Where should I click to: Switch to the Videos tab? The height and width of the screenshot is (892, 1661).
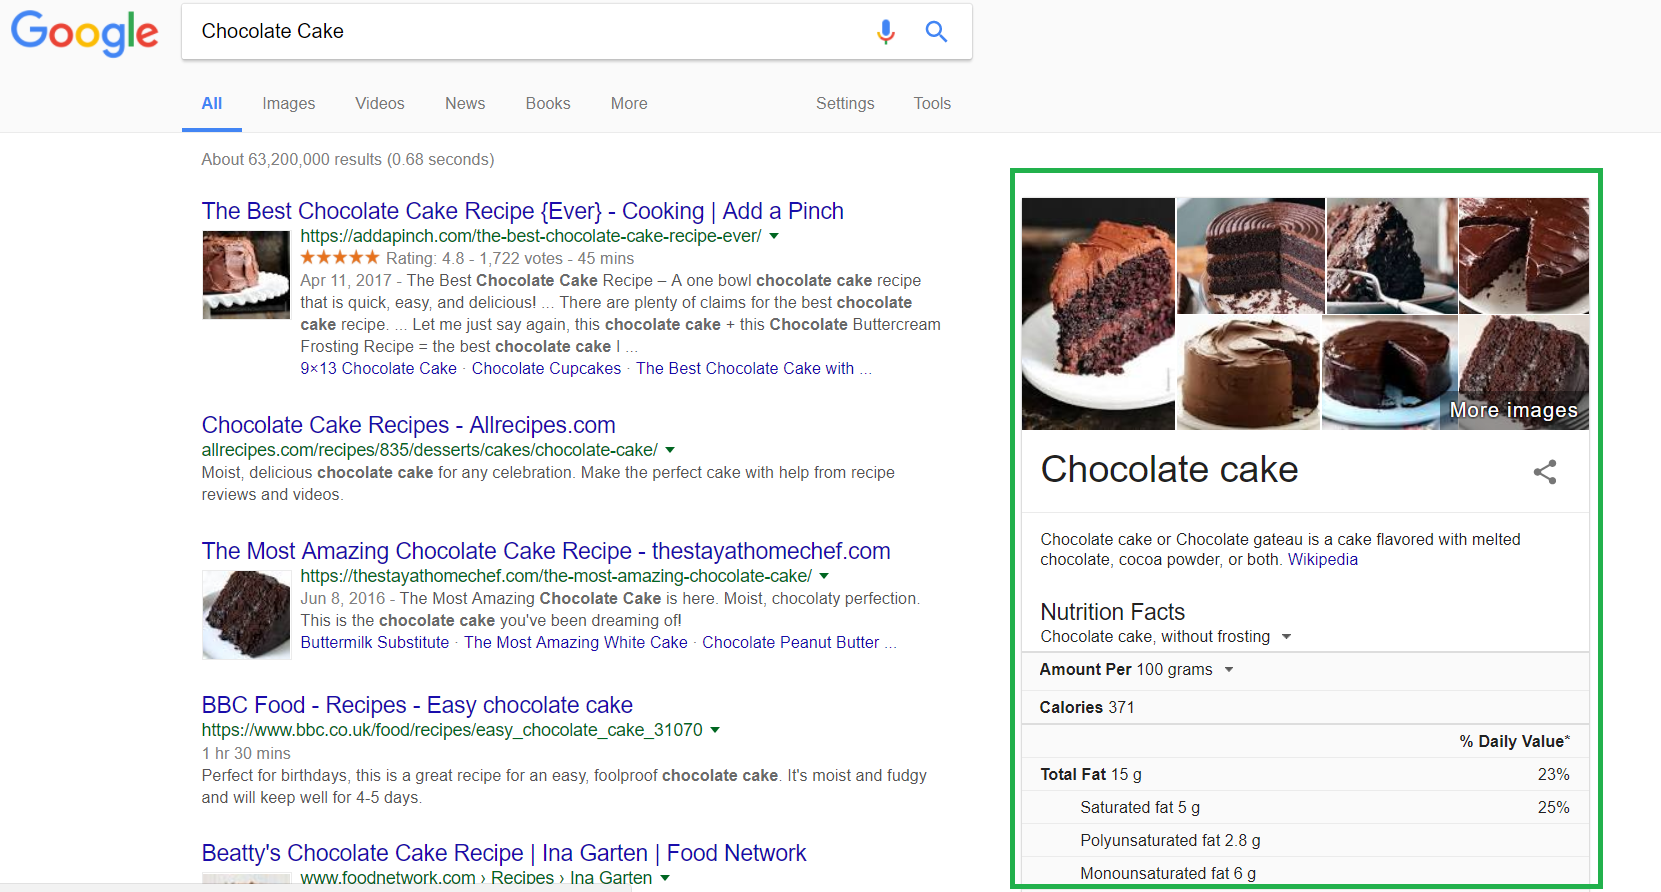(x=380, y=103)
